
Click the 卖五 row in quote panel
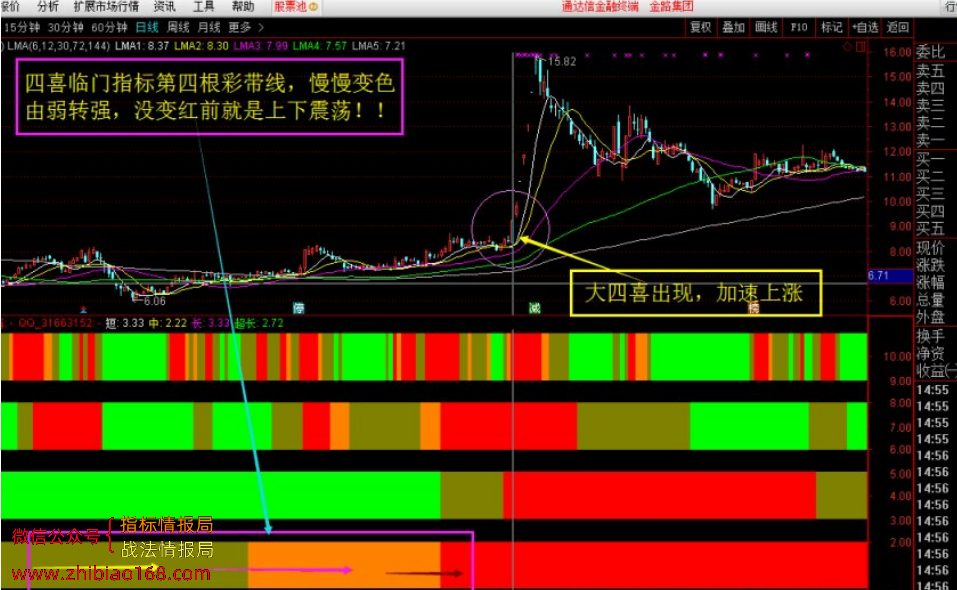[x=930, y=71]
